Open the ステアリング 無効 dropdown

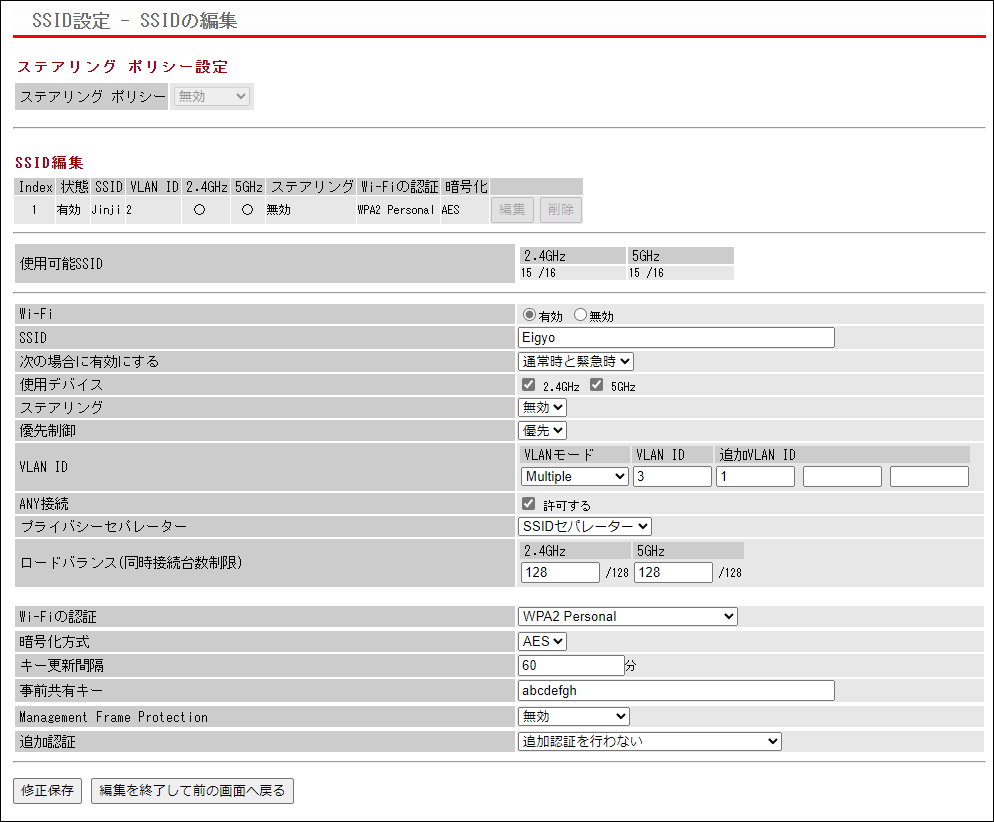click(x=543, y=408)
